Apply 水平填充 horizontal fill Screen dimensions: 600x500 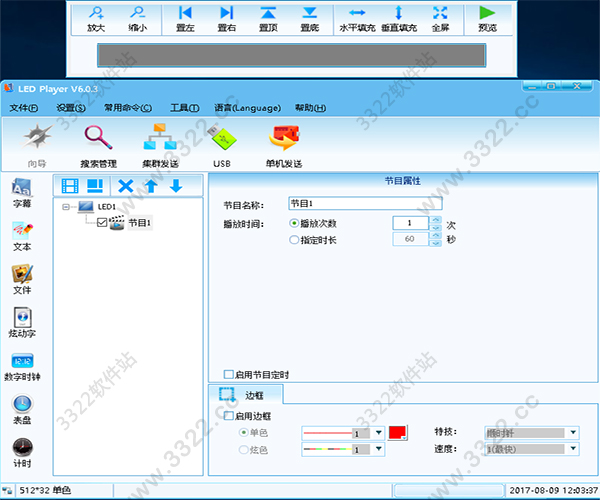357,19
